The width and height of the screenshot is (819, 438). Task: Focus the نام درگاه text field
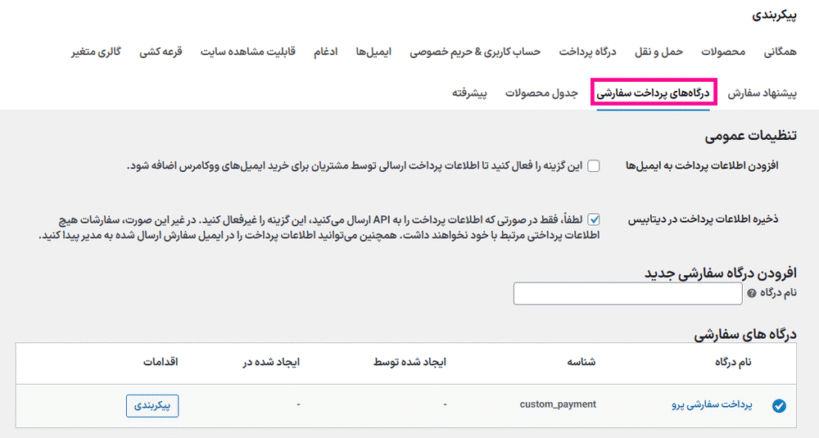627,293
